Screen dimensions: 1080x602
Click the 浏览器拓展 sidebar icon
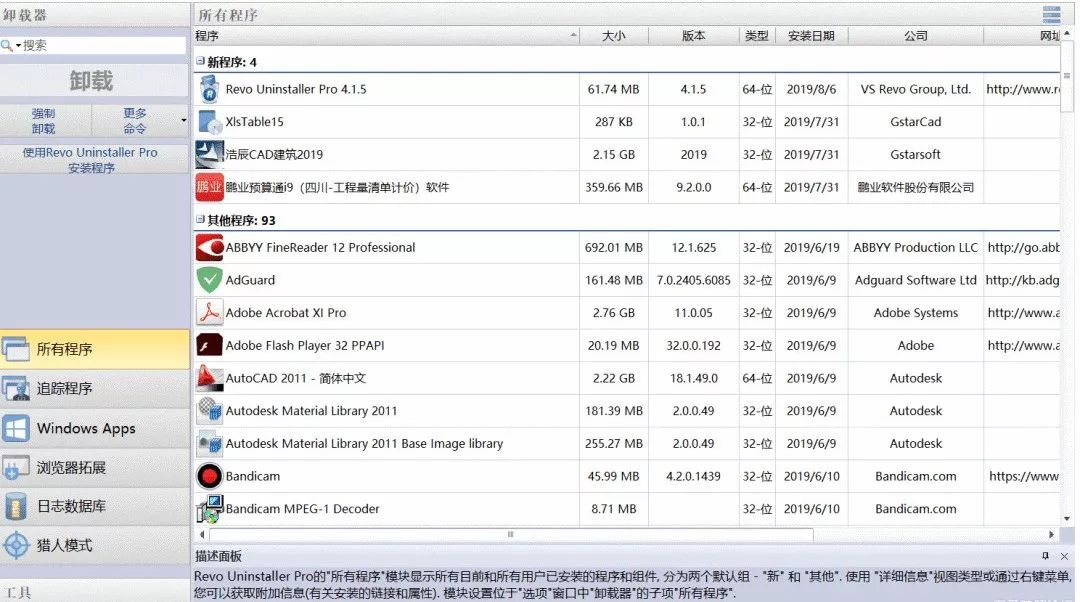[16, 468]
